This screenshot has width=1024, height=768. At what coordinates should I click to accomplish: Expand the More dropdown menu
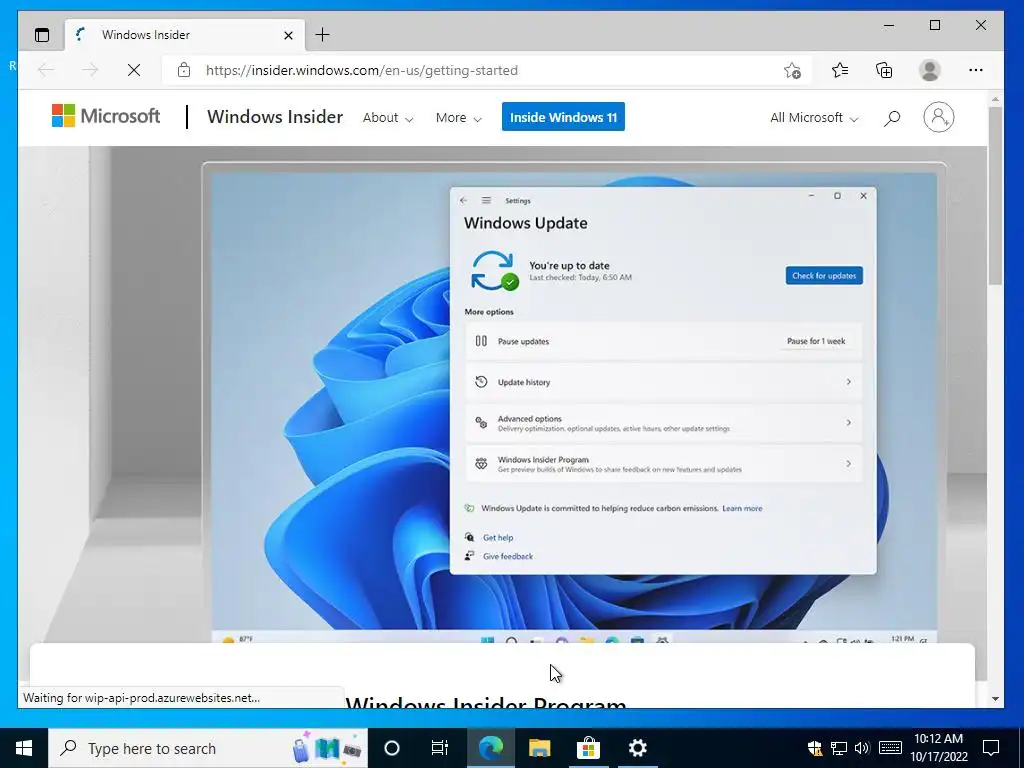(x=458, y=118)
